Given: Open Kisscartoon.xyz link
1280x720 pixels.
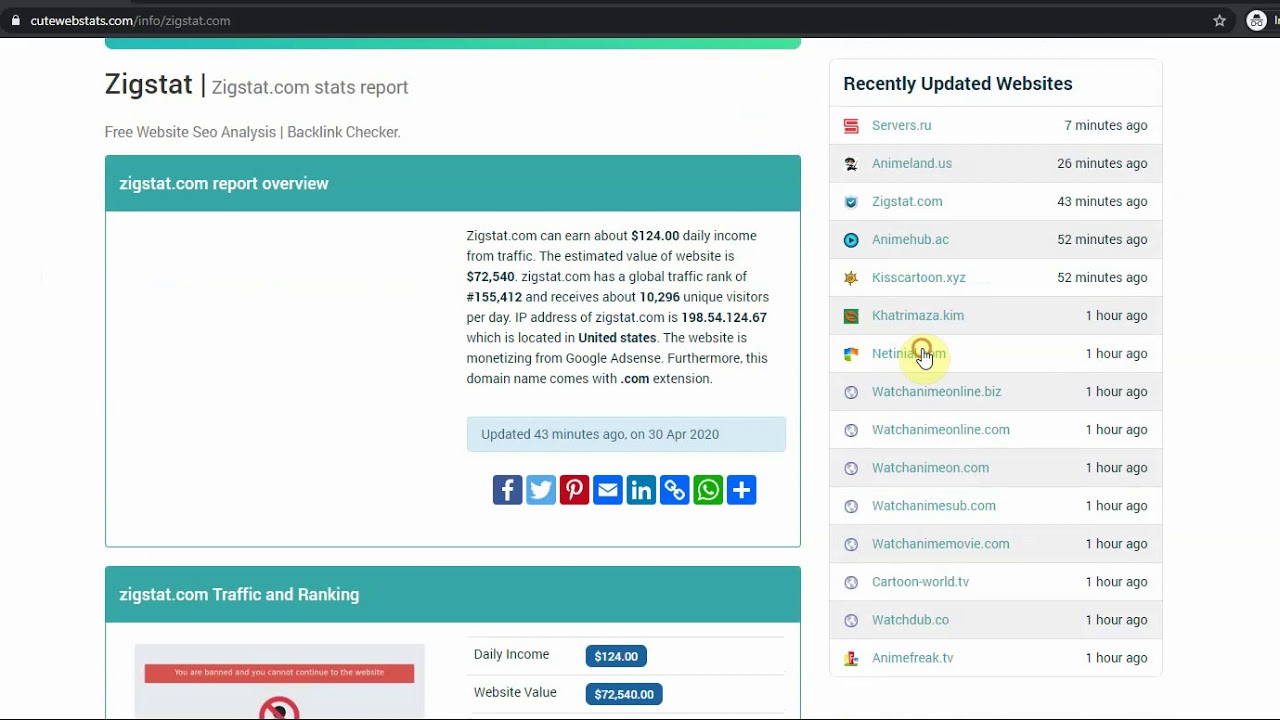Looking at the screenshot, I should [x=919, y=277].
